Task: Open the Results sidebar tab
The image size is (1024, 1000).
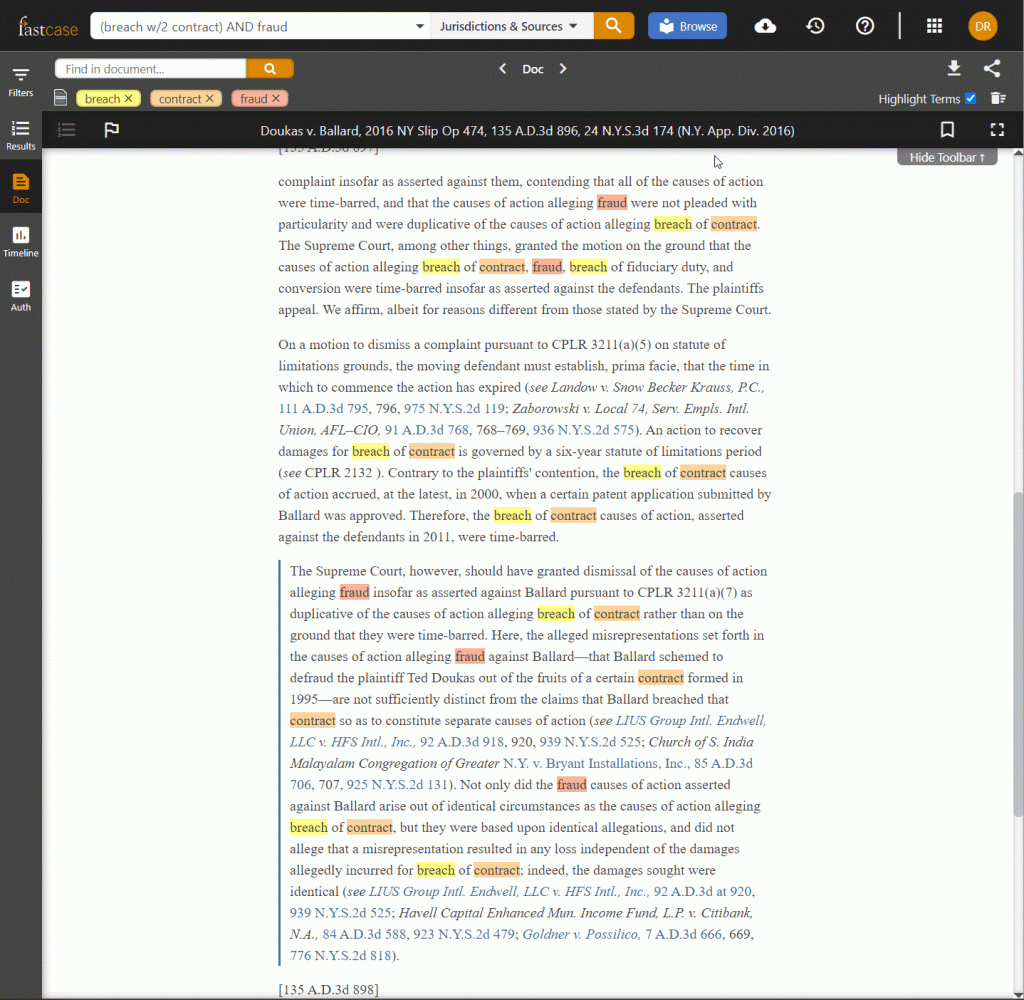Action: (x=21, y=135)
